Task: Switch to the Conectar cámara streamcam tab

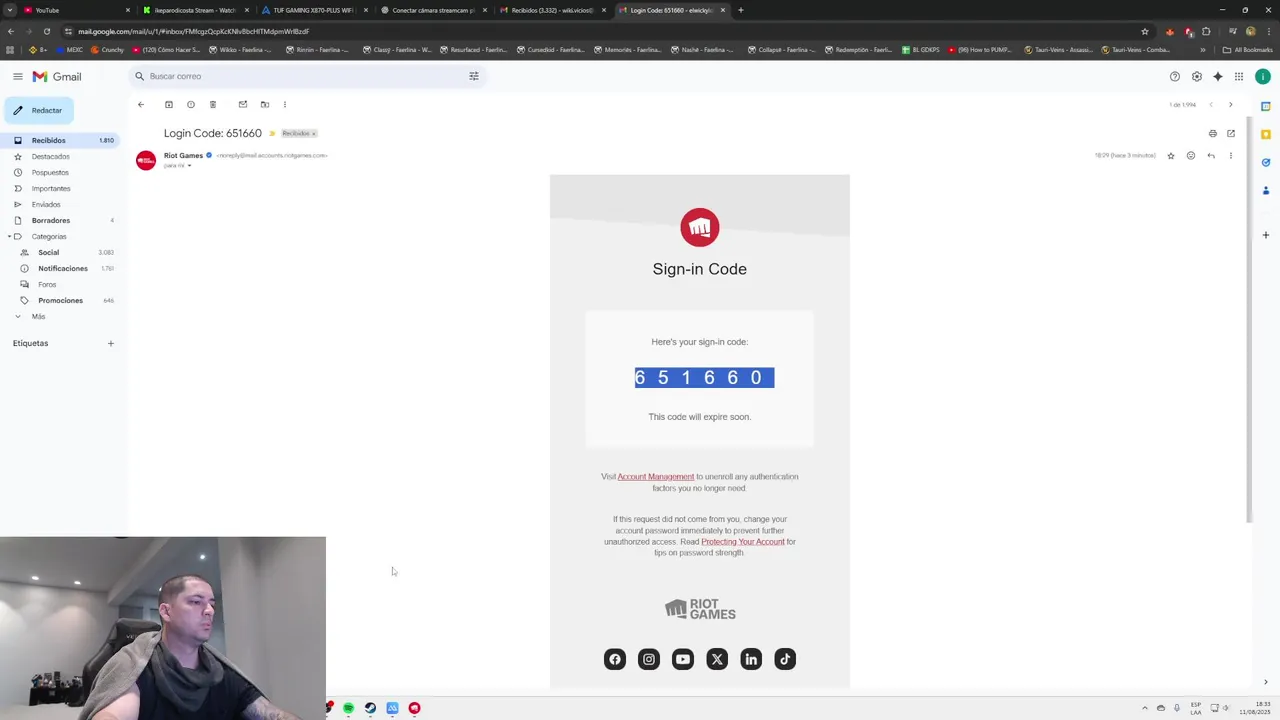Action: (432, 10)
